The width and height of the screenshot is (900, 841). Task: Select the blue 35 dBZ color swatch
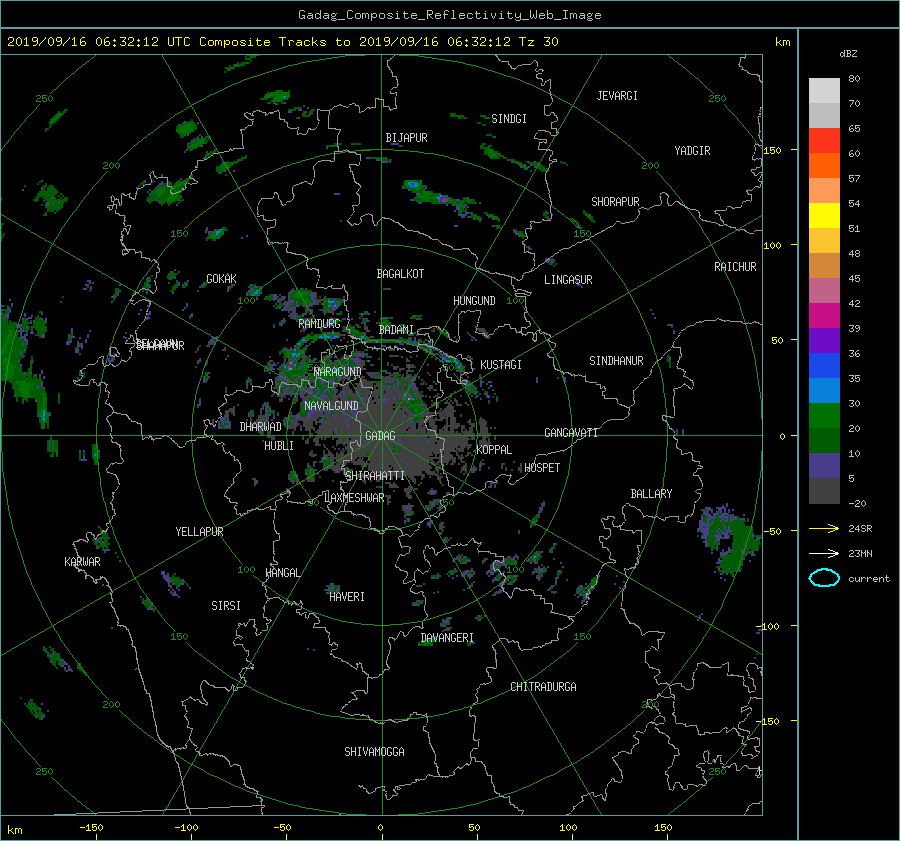pos(824,366)
